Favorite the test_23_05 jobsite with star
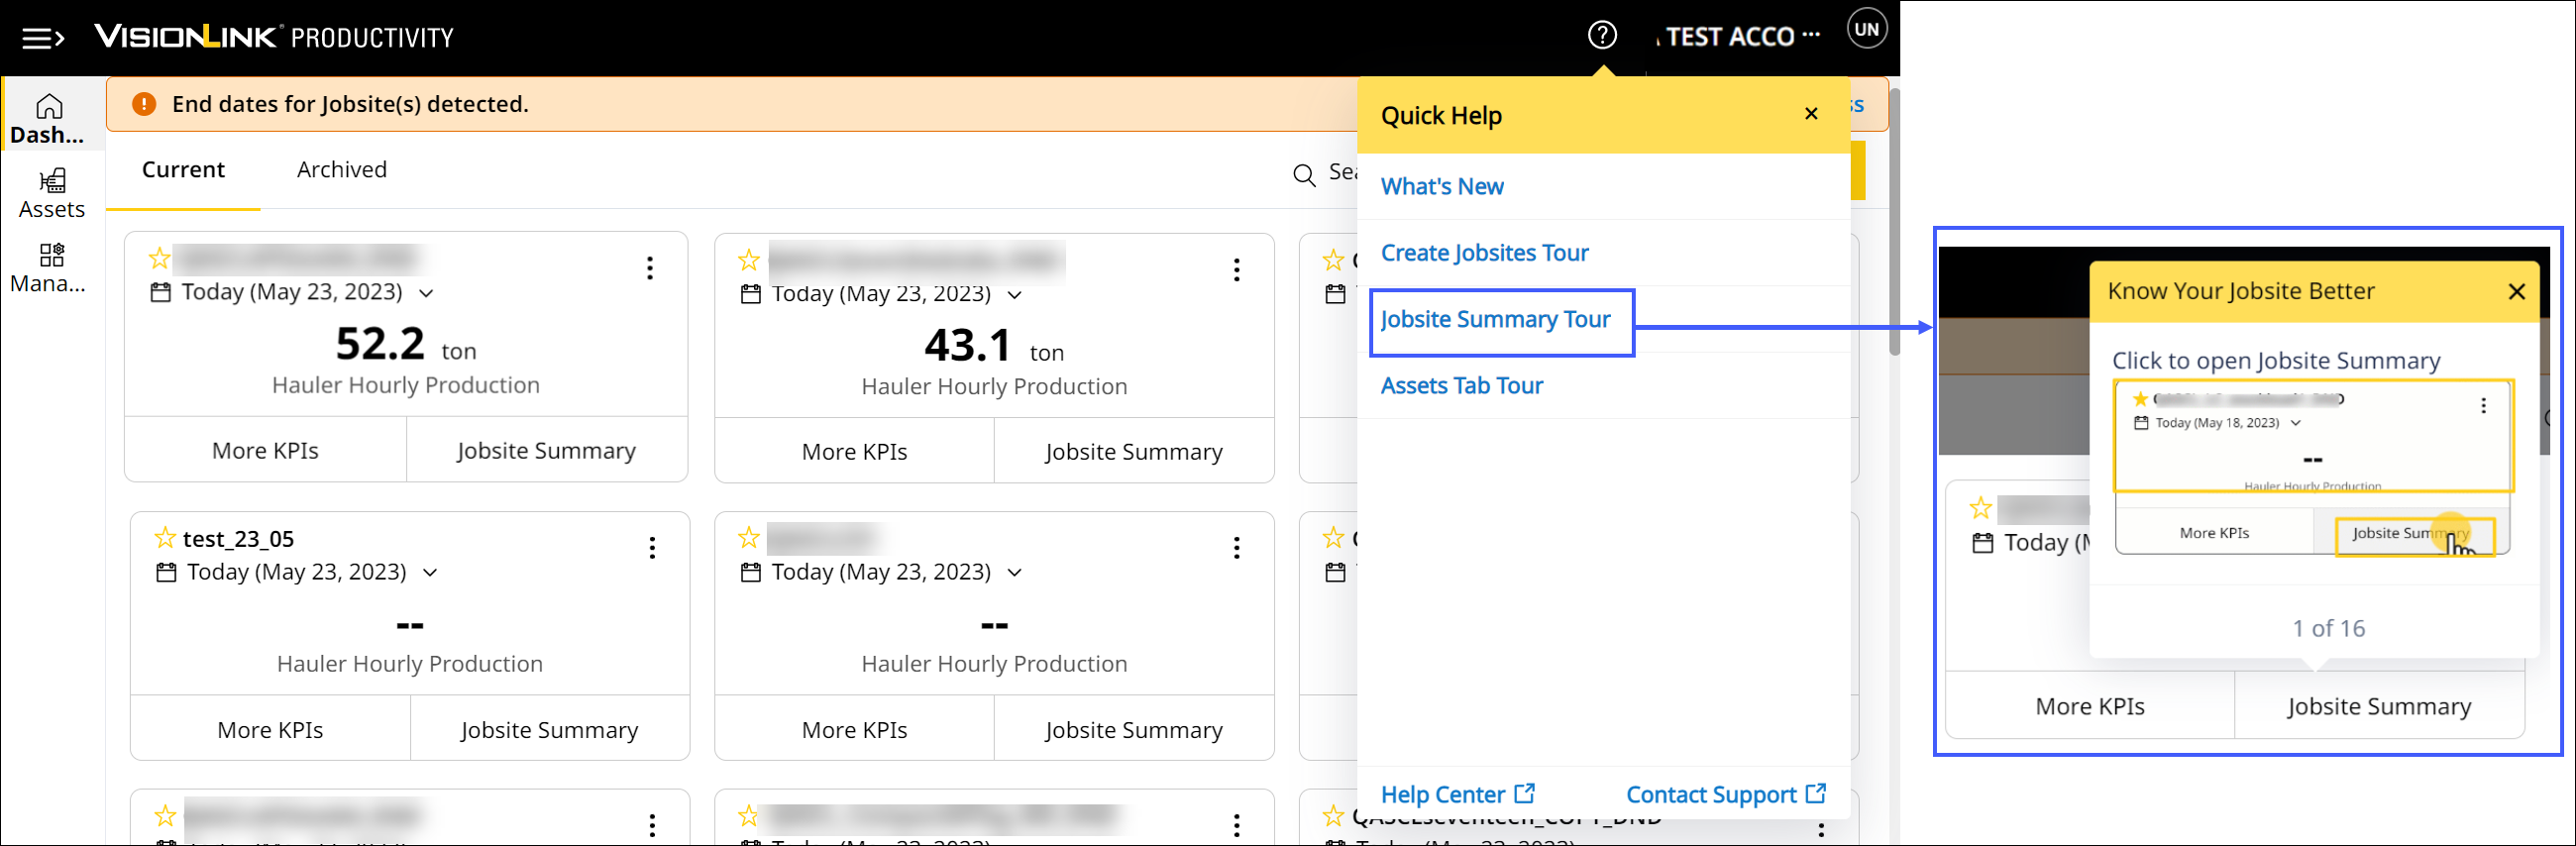 pos(165,539)
